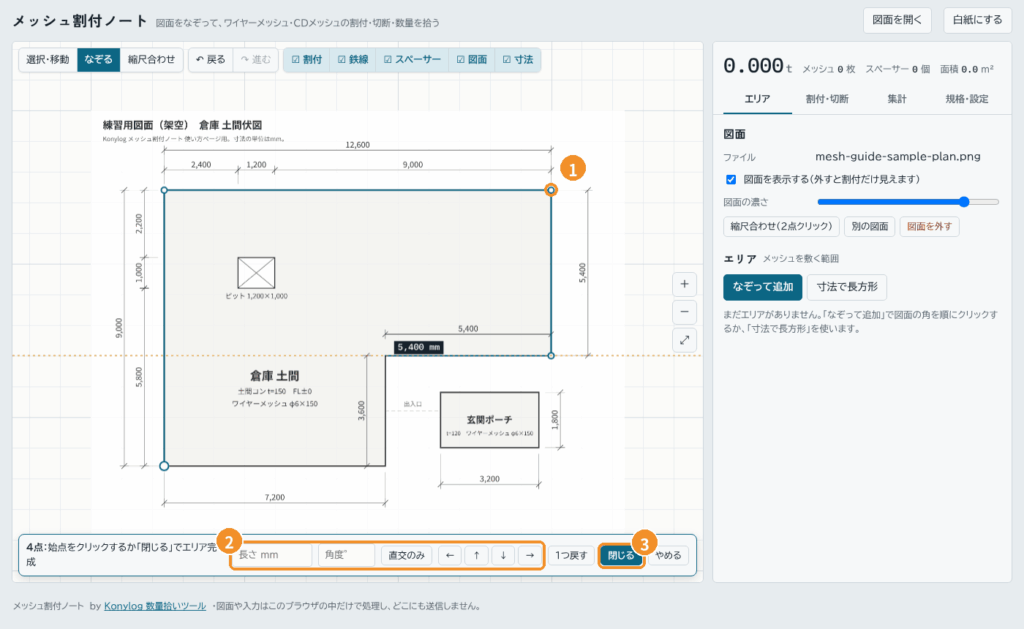Zoom in with the plus button
The width and height of the screenshot is (1024, 629).
point(684,284)
